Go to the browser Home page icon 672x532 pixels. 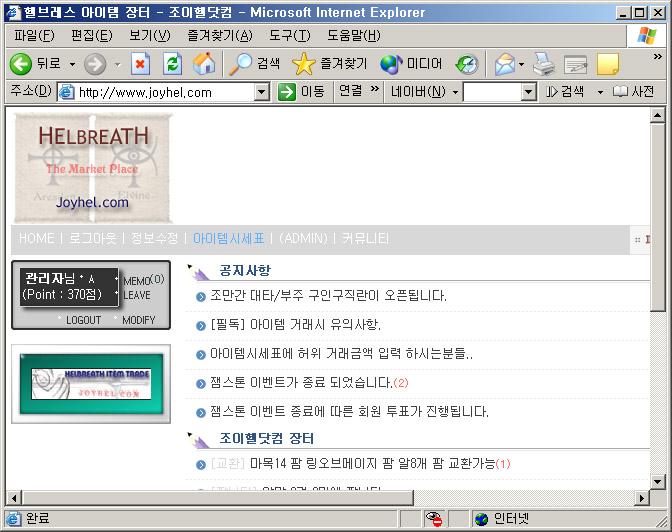point(203,64)
